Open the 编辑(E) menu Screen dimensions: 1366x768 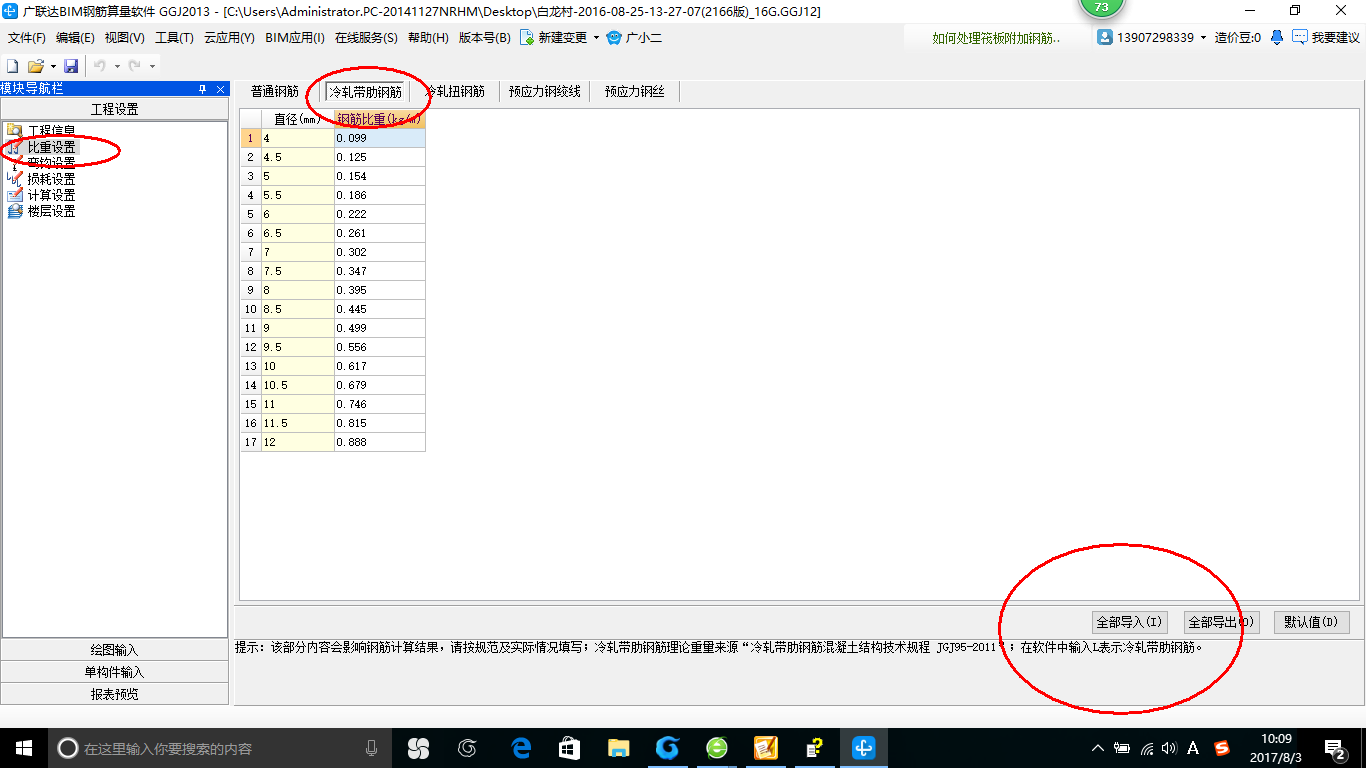click(x=75, y=38)
